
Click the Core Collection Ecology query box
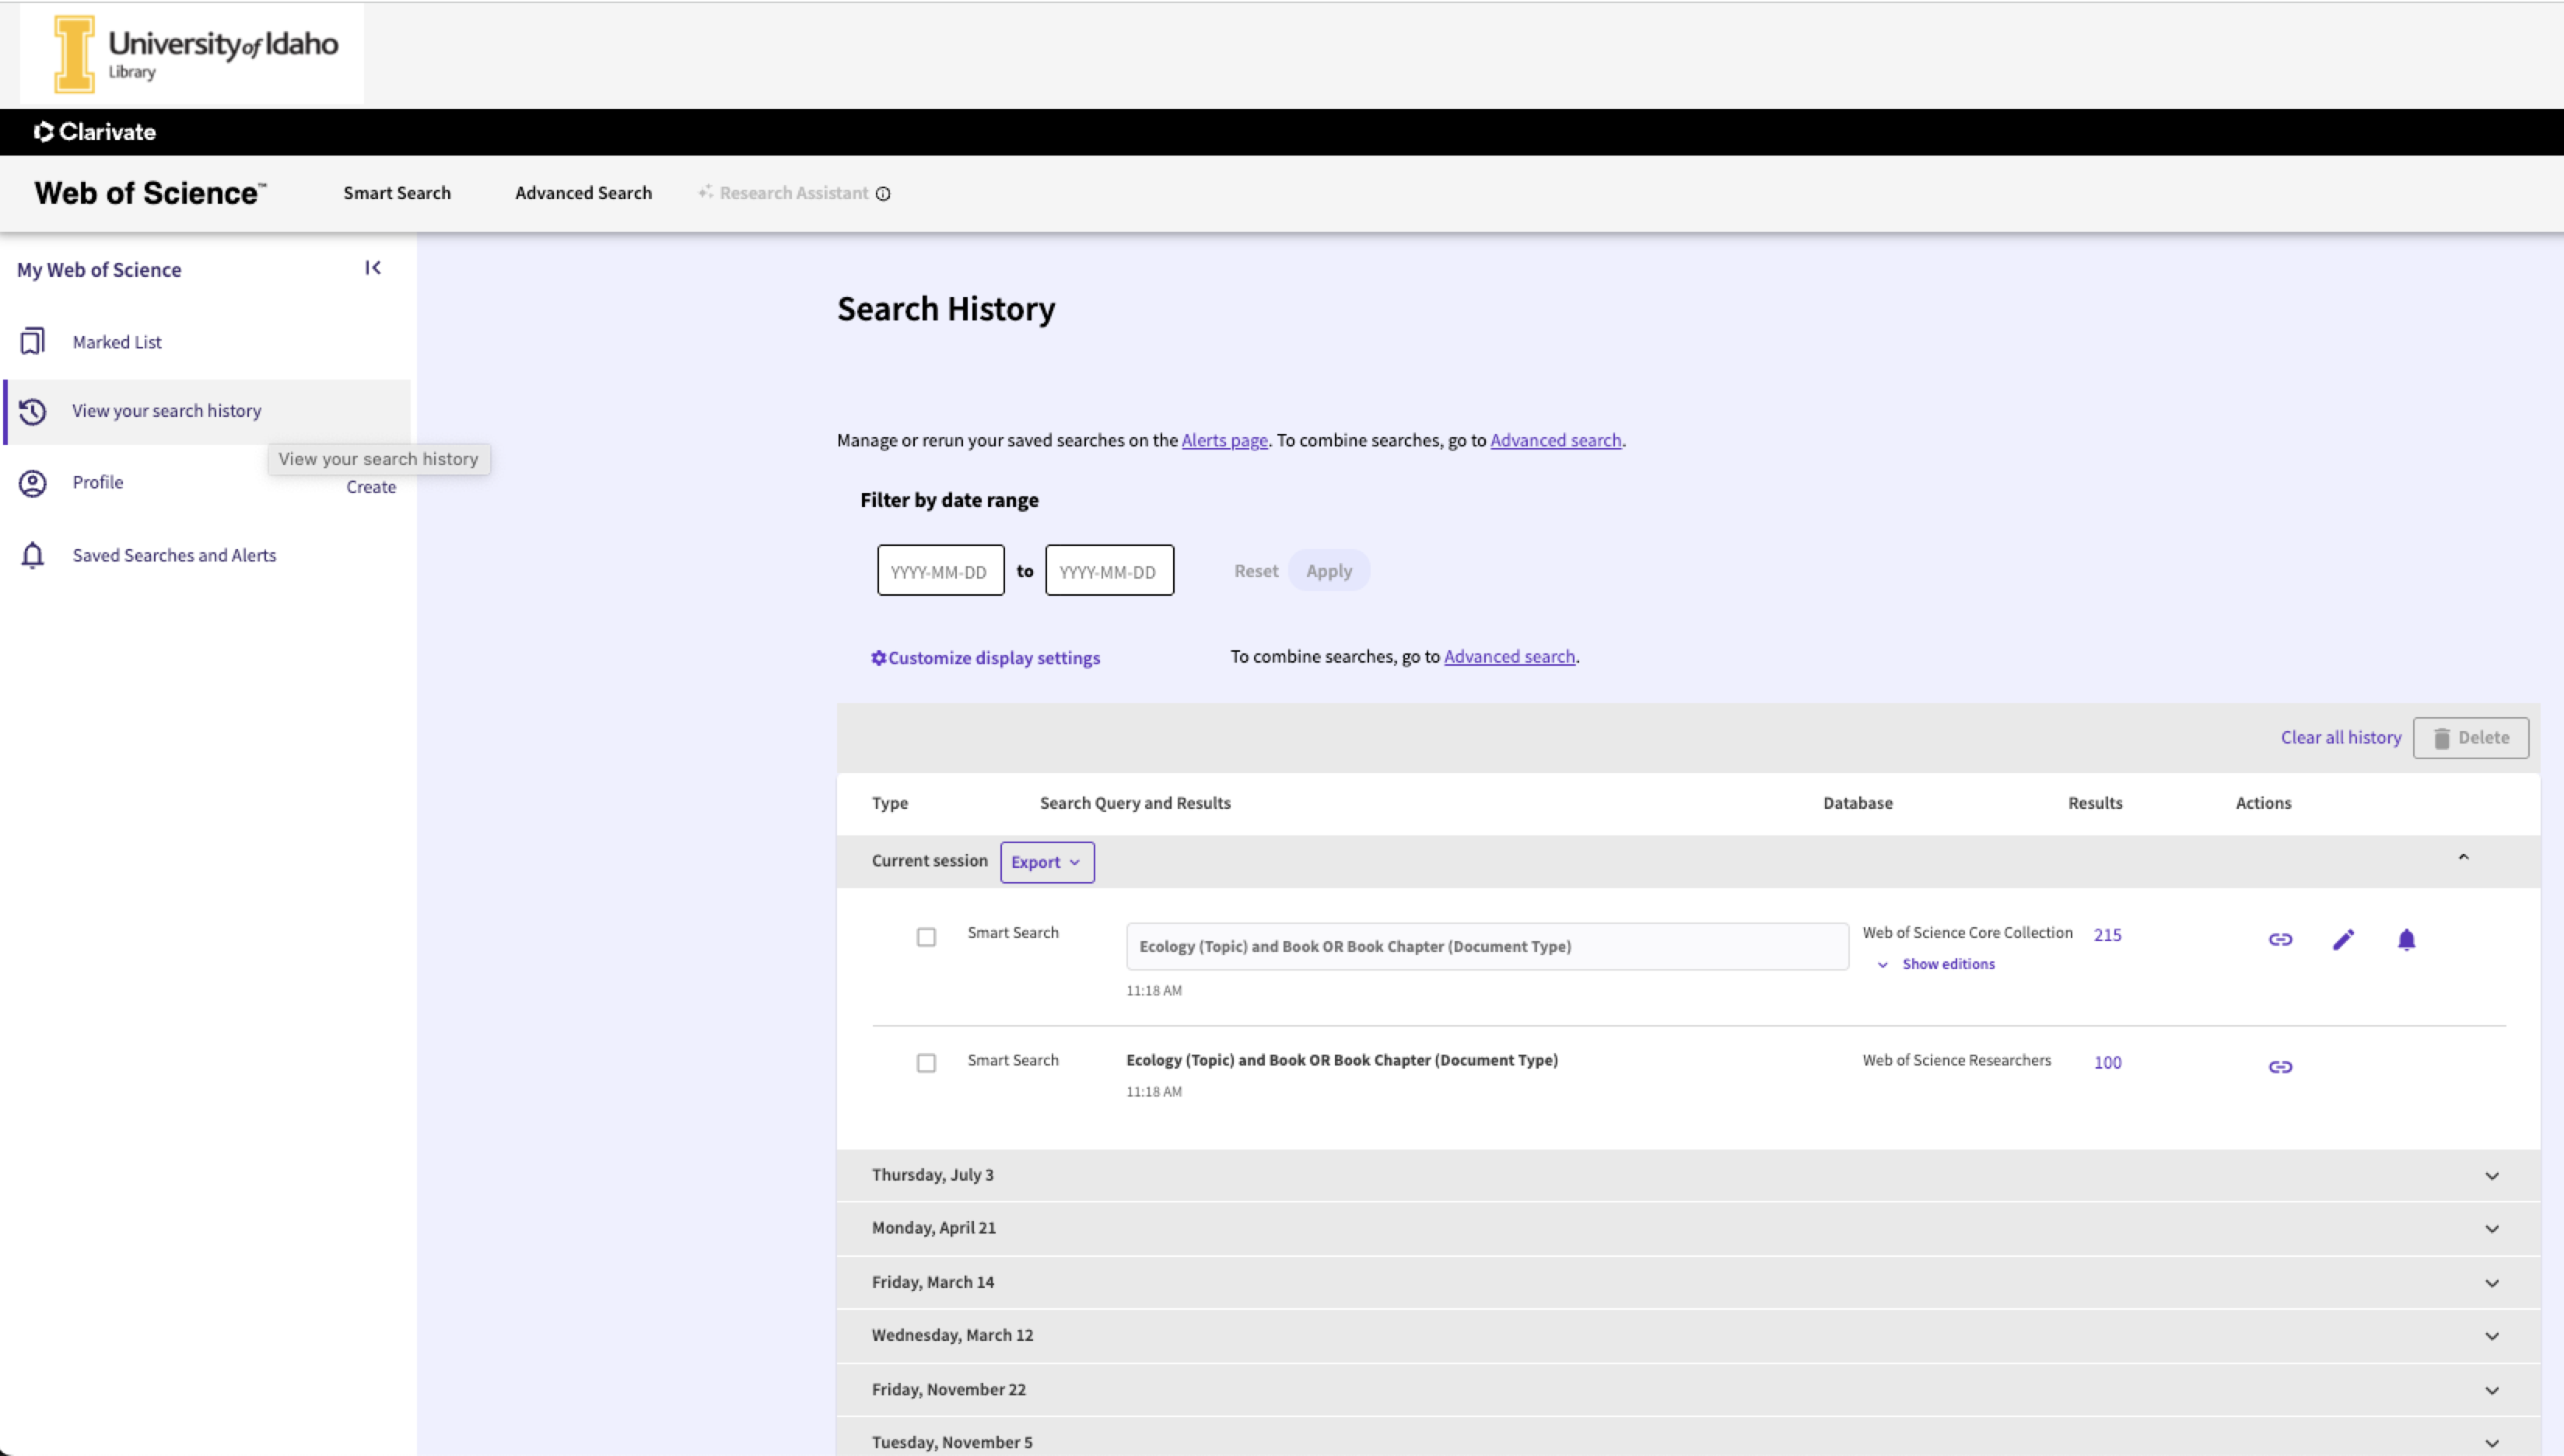1487,946
